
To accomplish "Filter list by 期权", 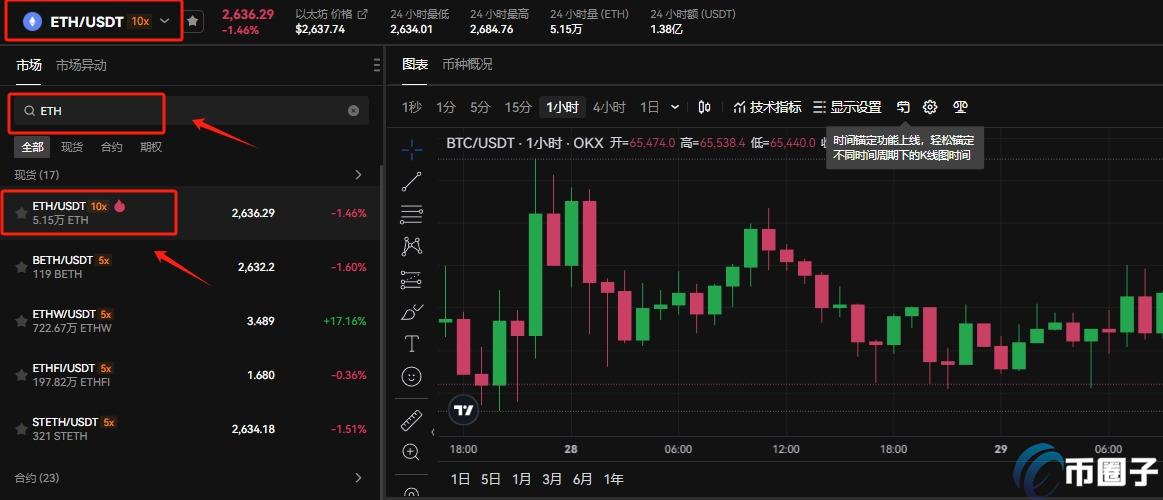I will pos(151,147).
